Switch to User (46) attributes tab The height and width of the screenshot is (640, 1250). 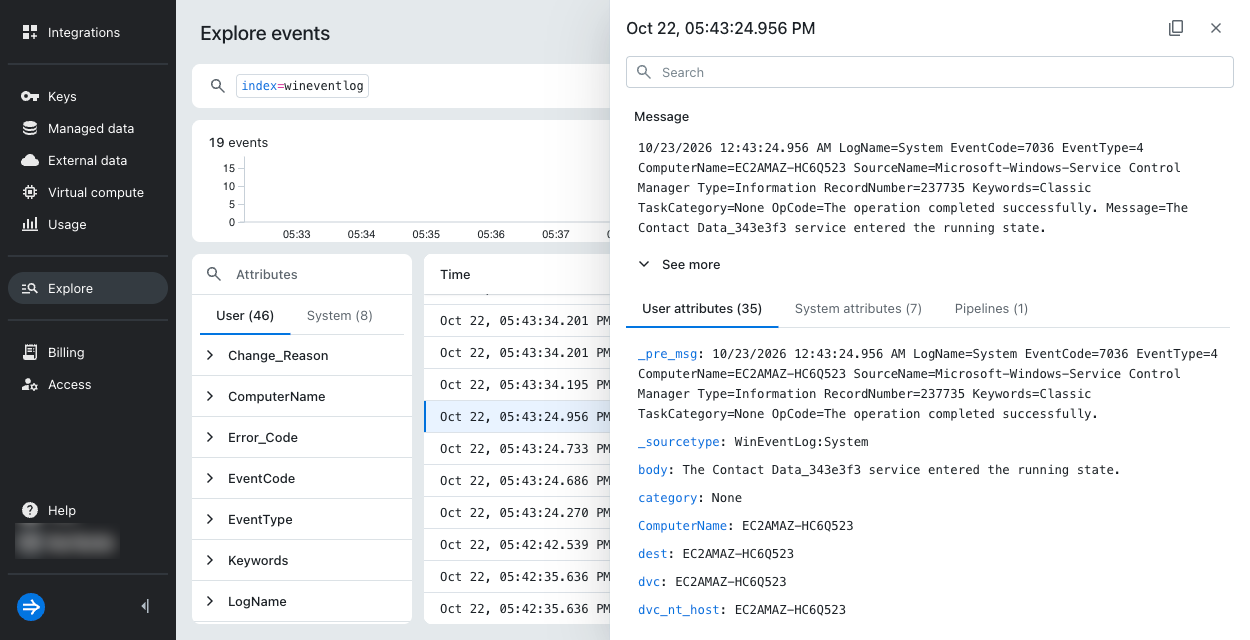coord(245,315)
